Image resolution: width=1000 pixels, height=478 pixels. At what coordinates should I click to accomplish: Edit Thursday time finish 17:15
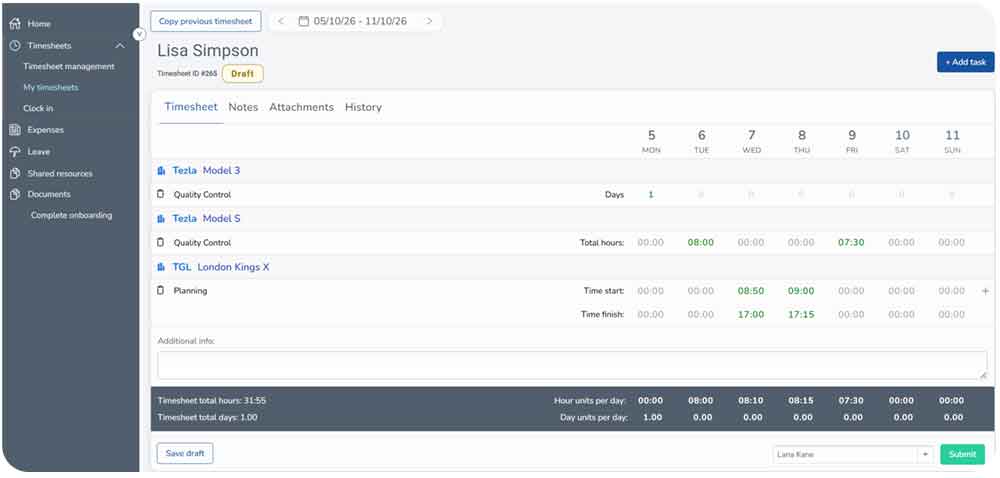pyautogui.click(x=801, y=315)
